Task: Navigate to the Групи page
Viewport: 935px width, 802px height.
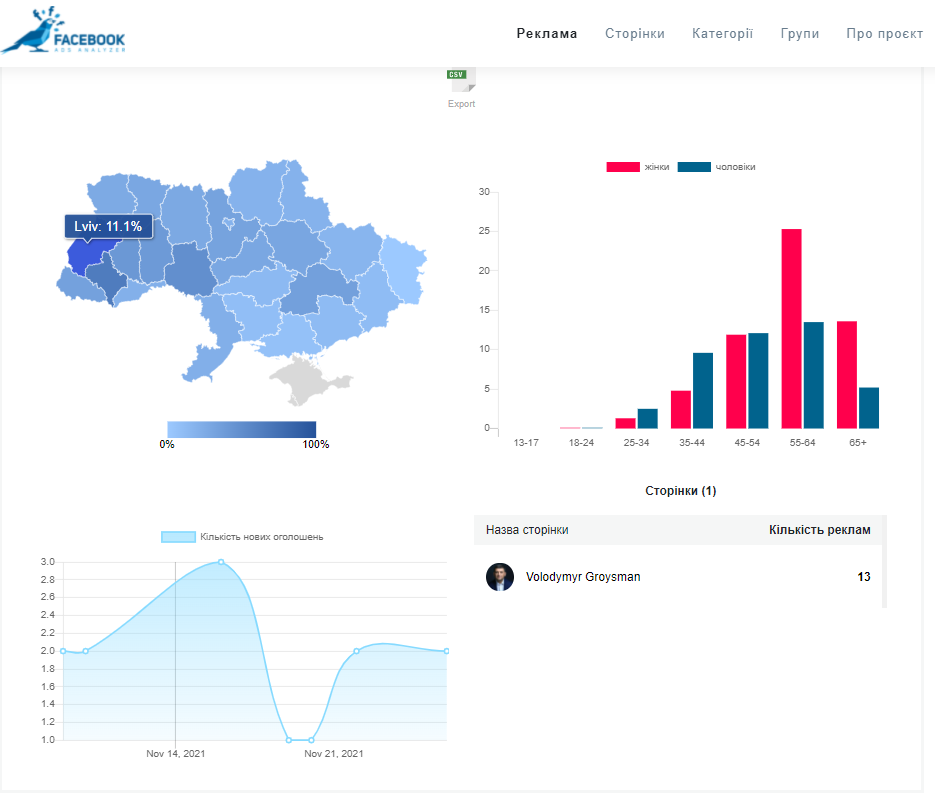Action: point(799,33)
